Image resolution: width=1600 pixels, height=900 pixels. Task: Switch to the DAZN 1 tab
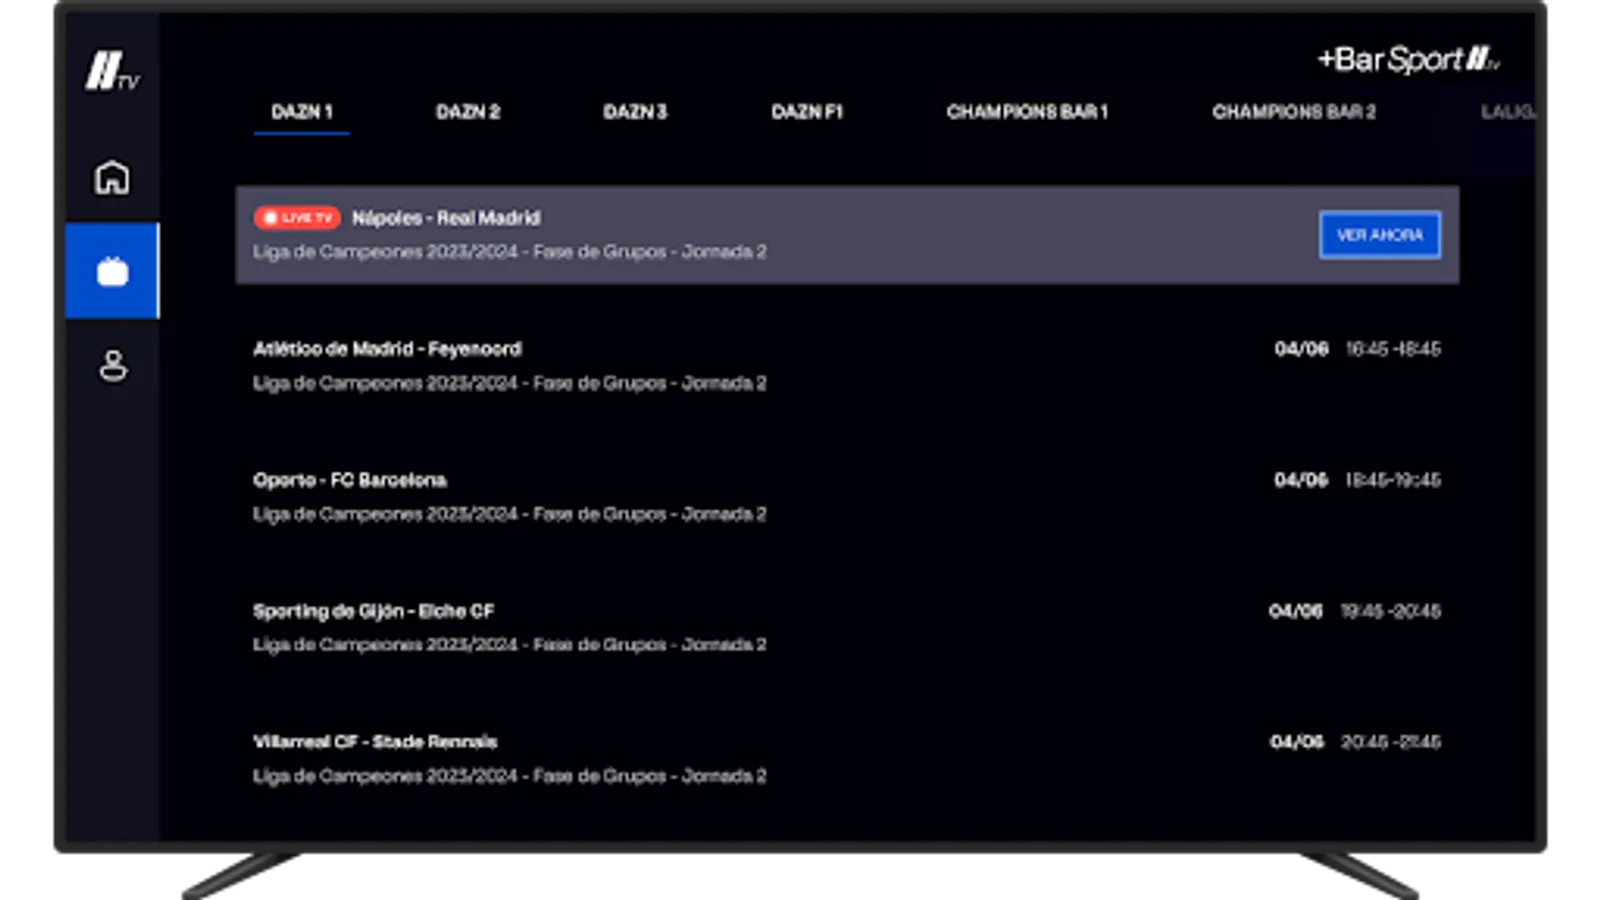pos(302,112)
